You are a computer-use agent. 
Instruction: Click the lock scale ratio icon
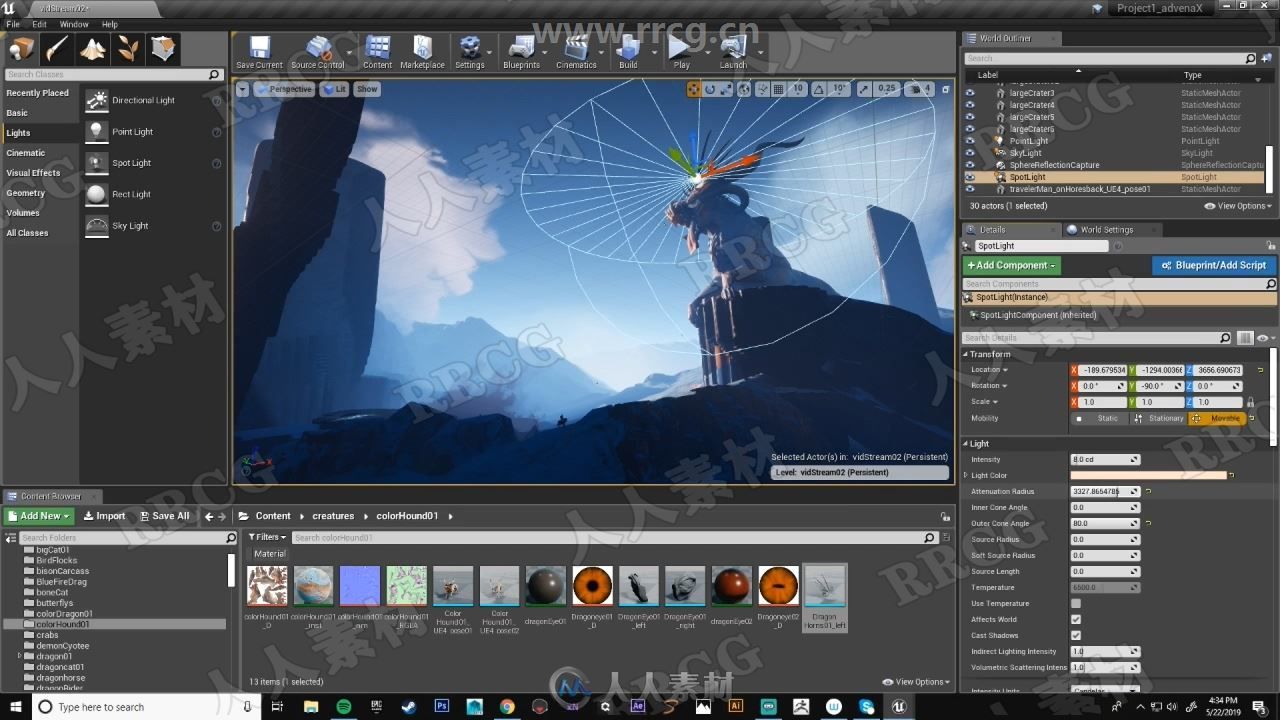pyautogui.click(x=1250, y=402)
